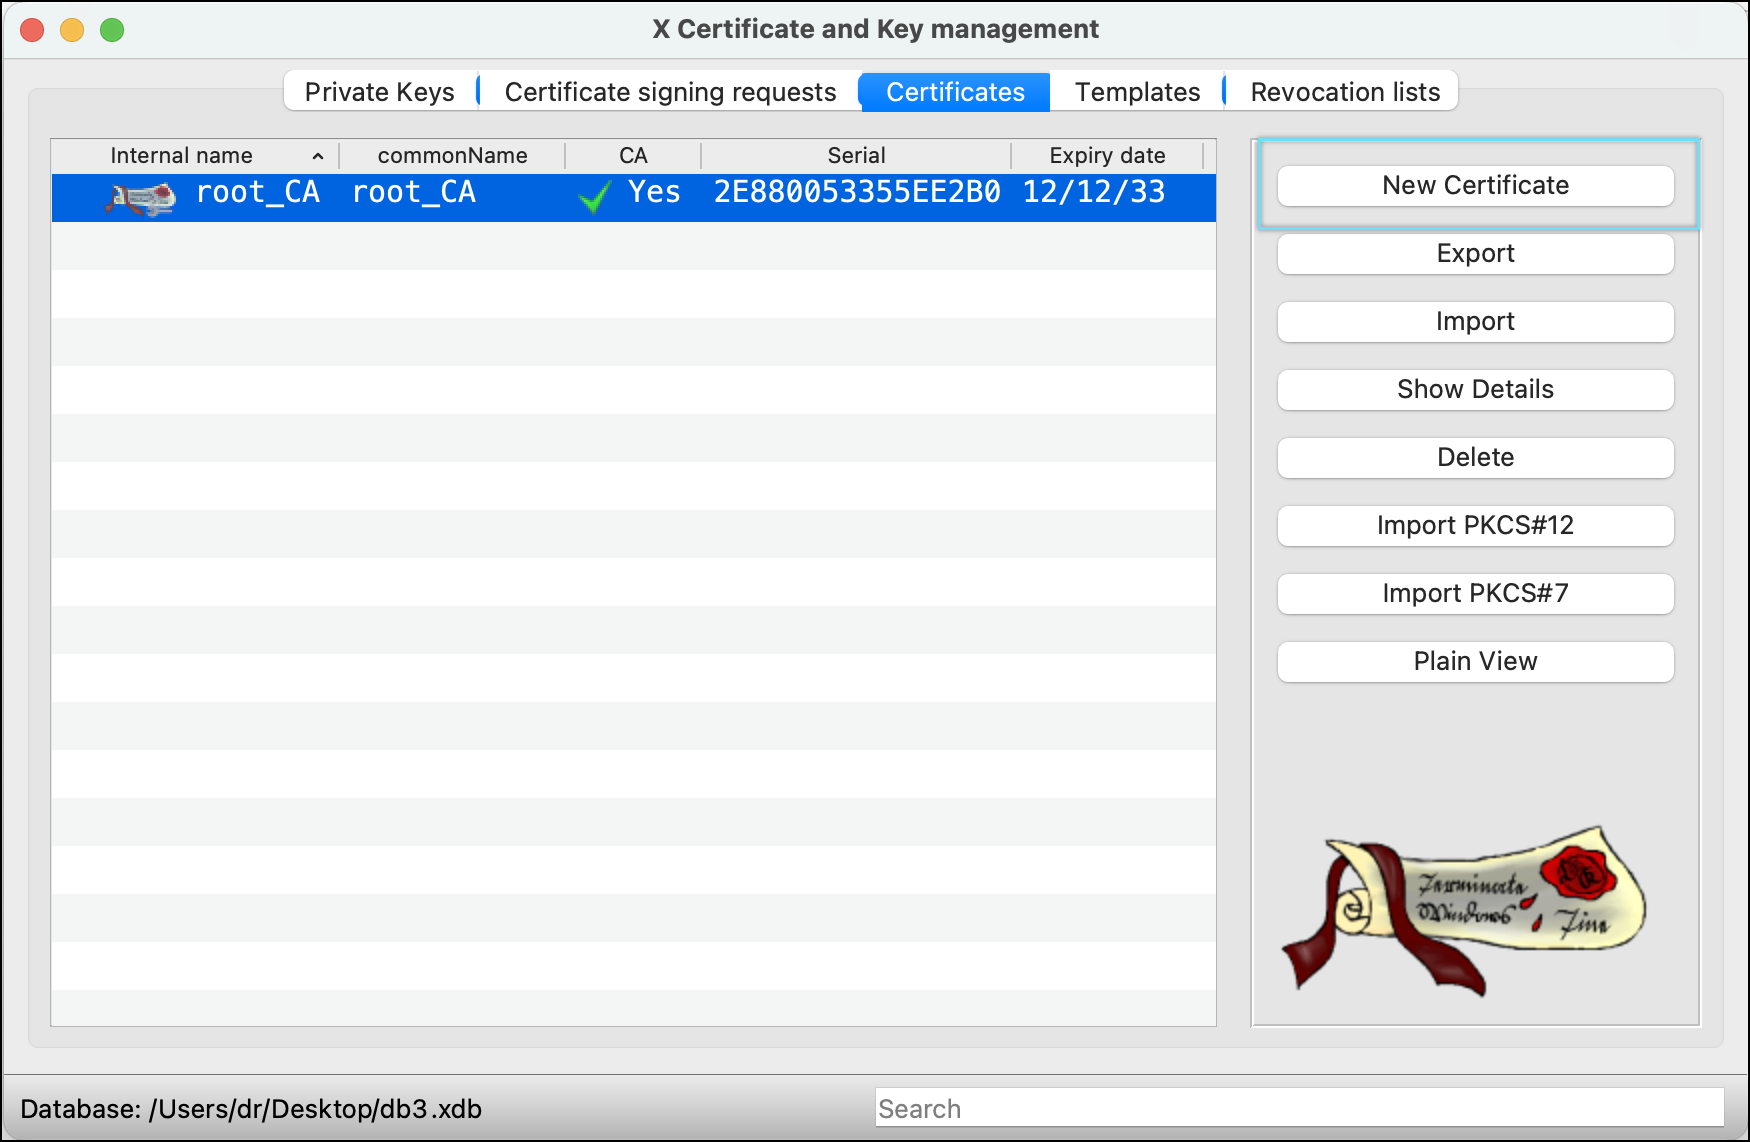
Task: Select the Certificates tab
Action: [x=954, y=91]
